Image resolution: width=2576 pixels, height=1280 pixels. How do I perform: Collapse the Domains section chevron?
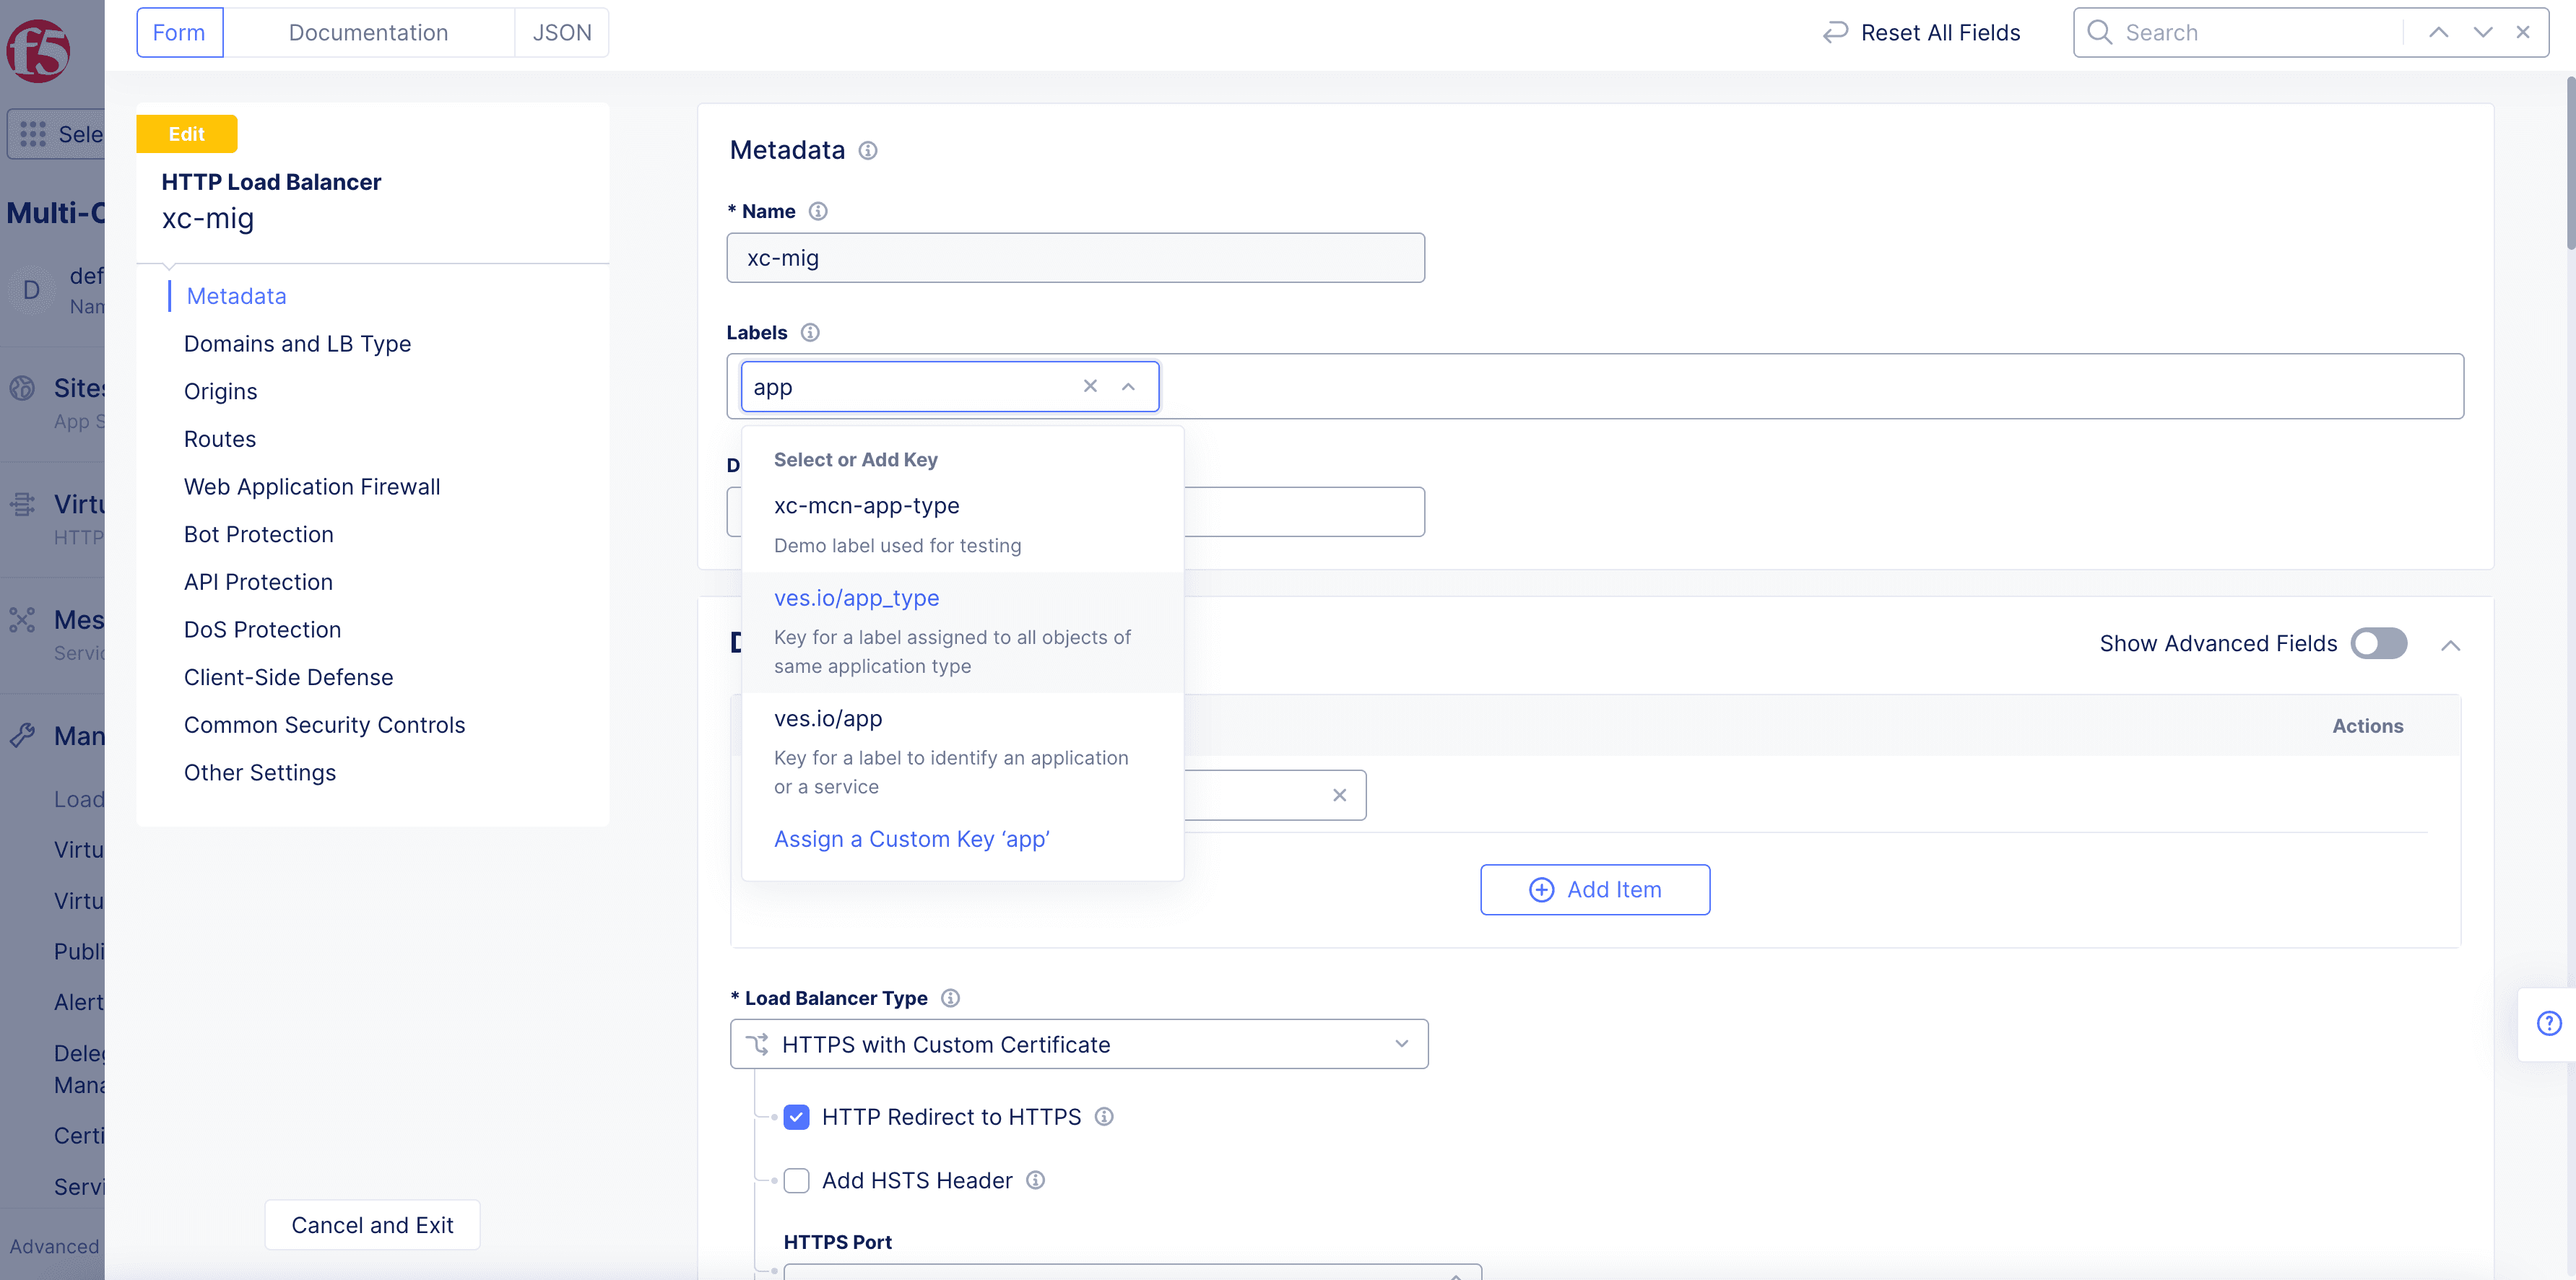2450,645
